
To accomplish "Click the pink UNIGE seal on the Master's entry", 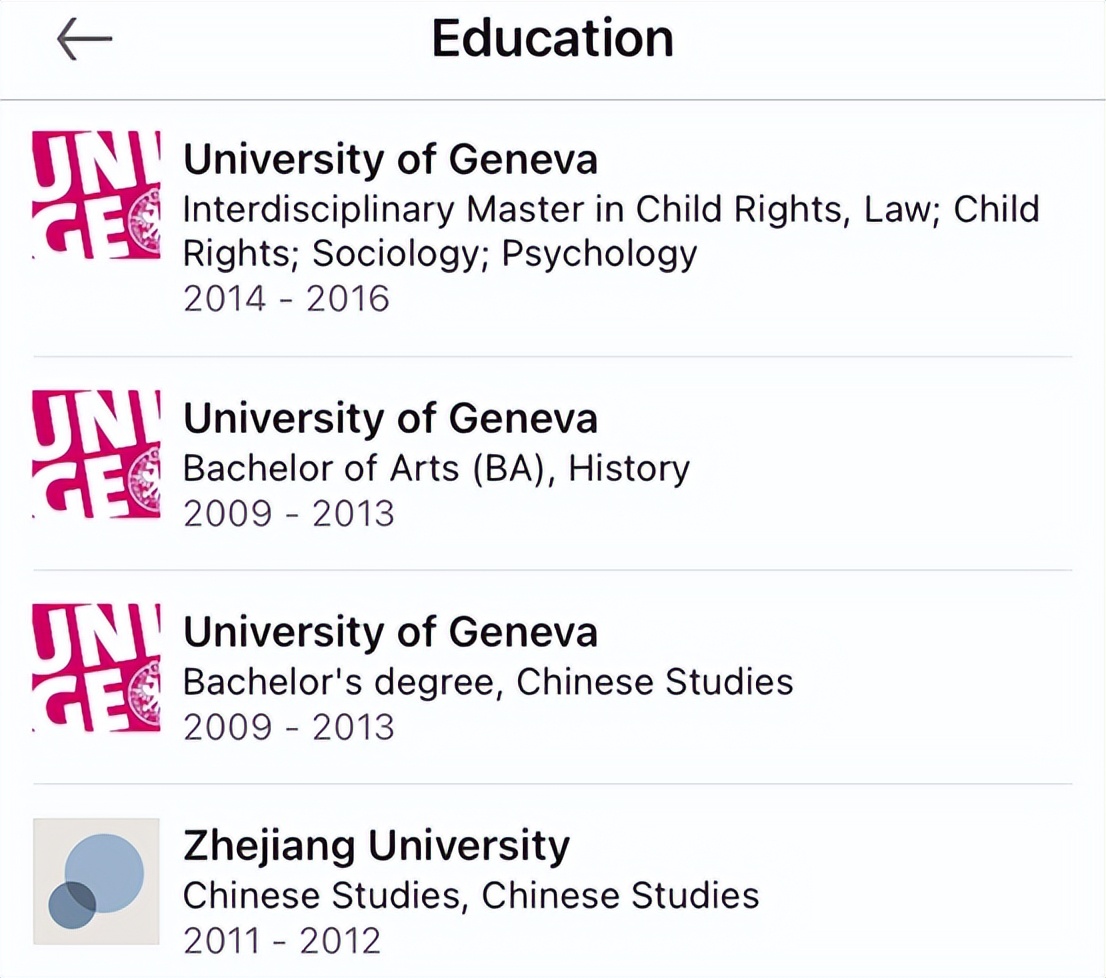I will [95, 195].
